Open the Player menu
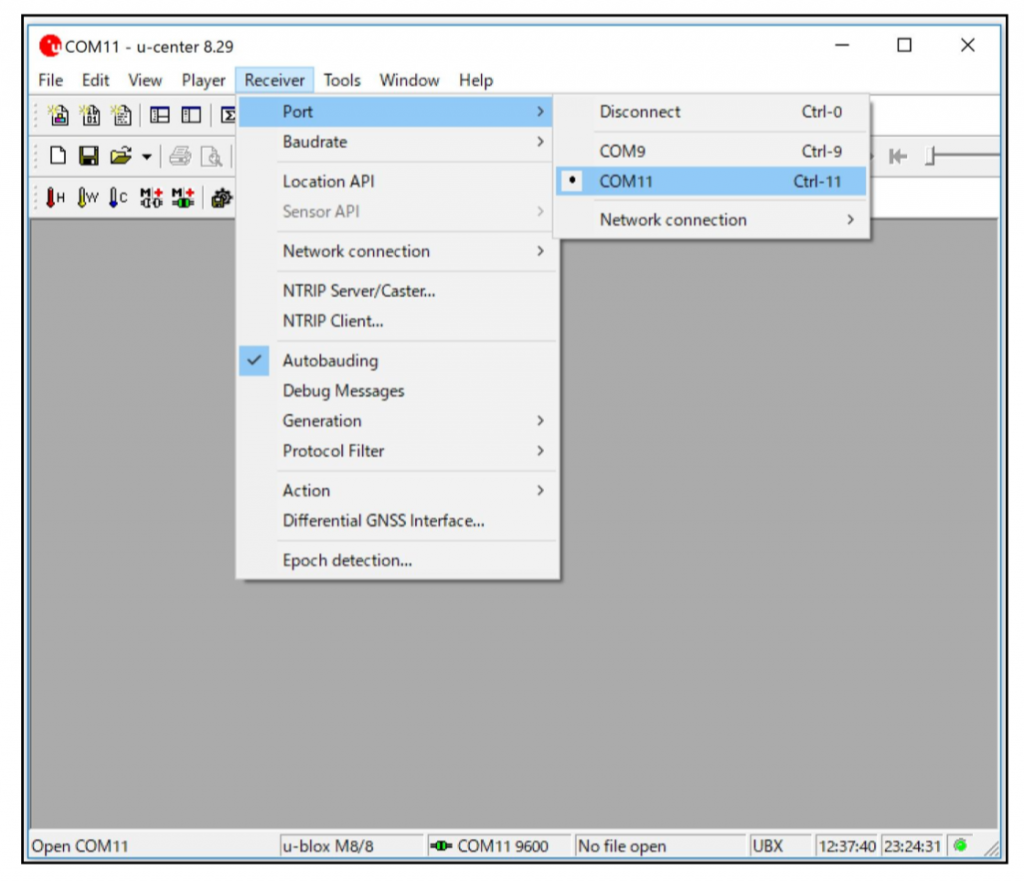This screenshot has height=881, width=1024. click(x=204, y=80)
